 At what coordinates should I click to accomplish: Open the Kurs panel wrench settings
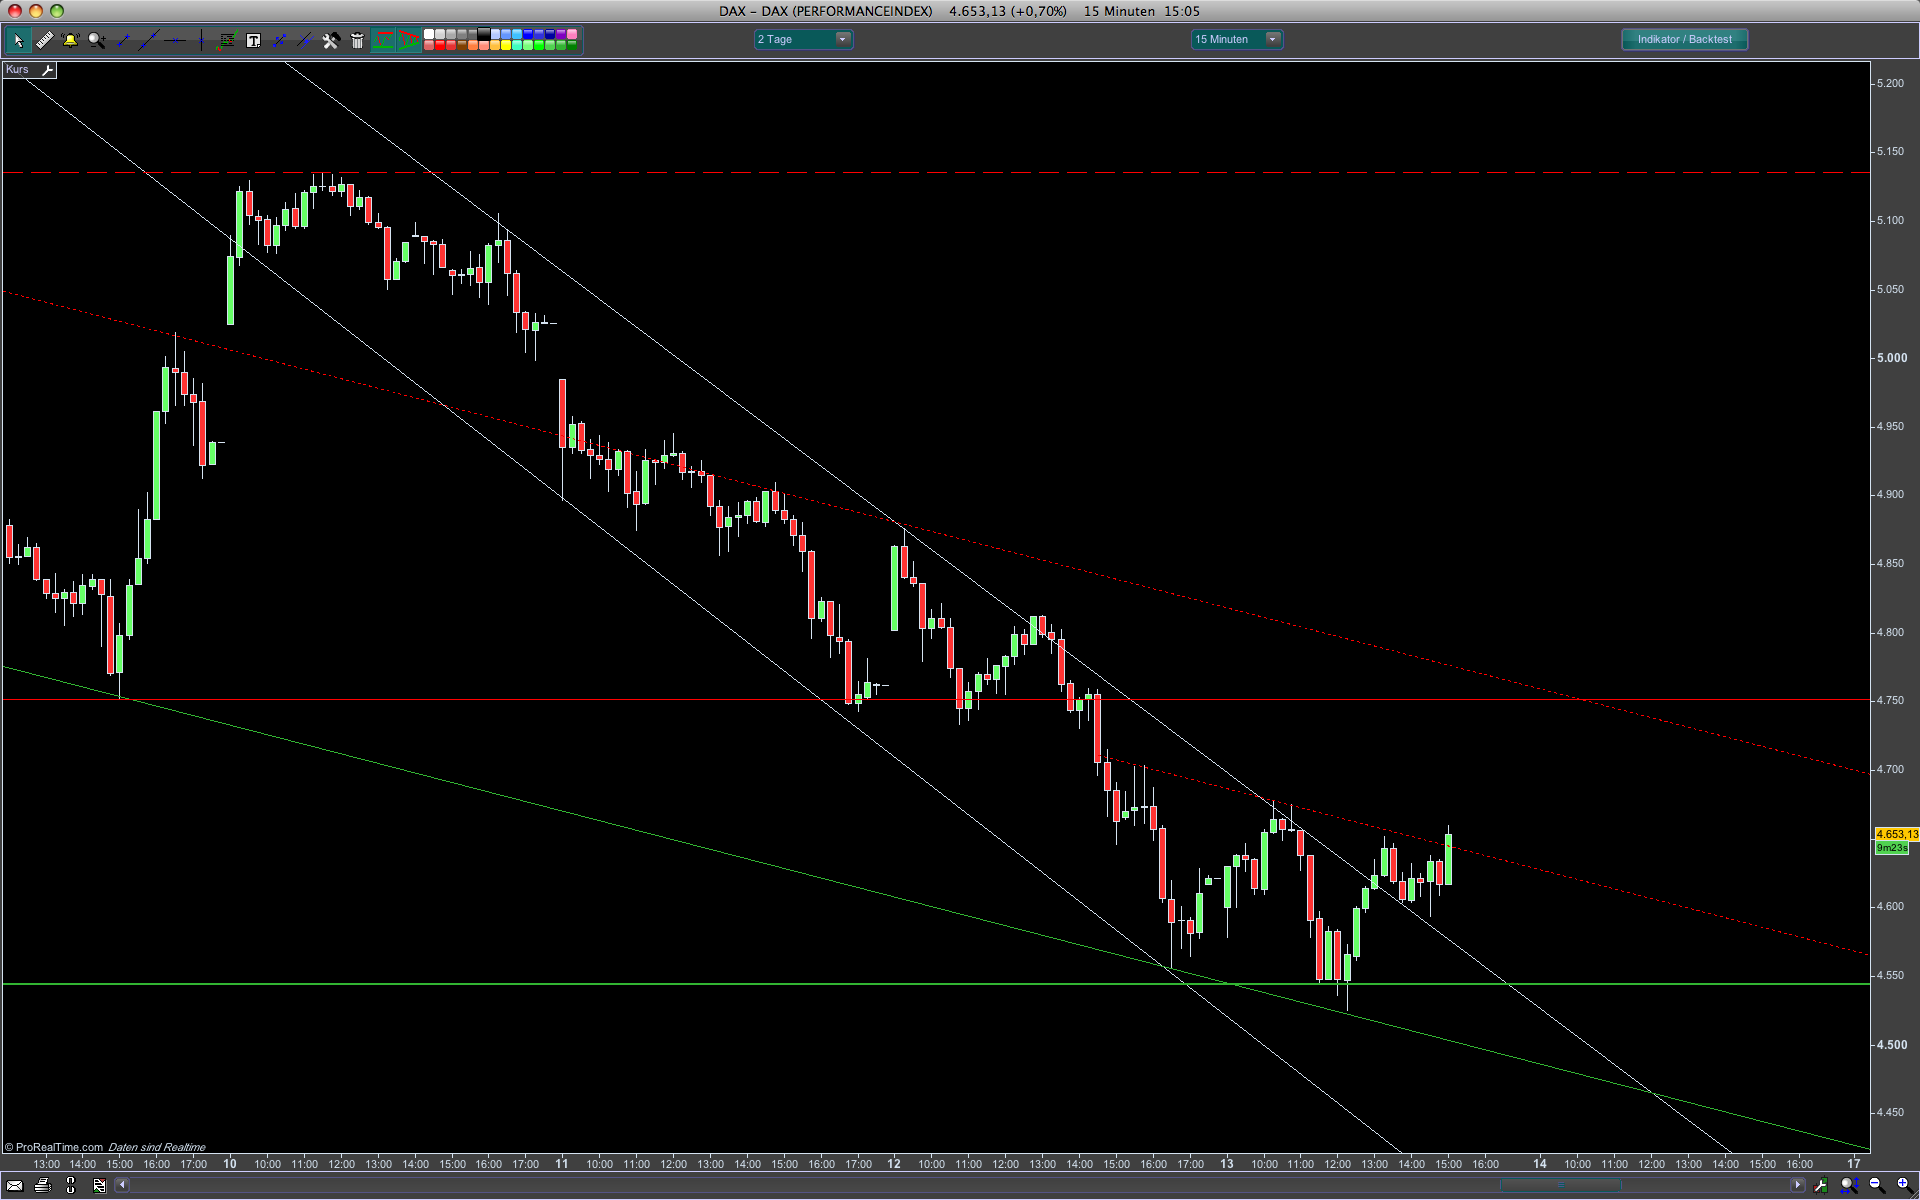47,70
